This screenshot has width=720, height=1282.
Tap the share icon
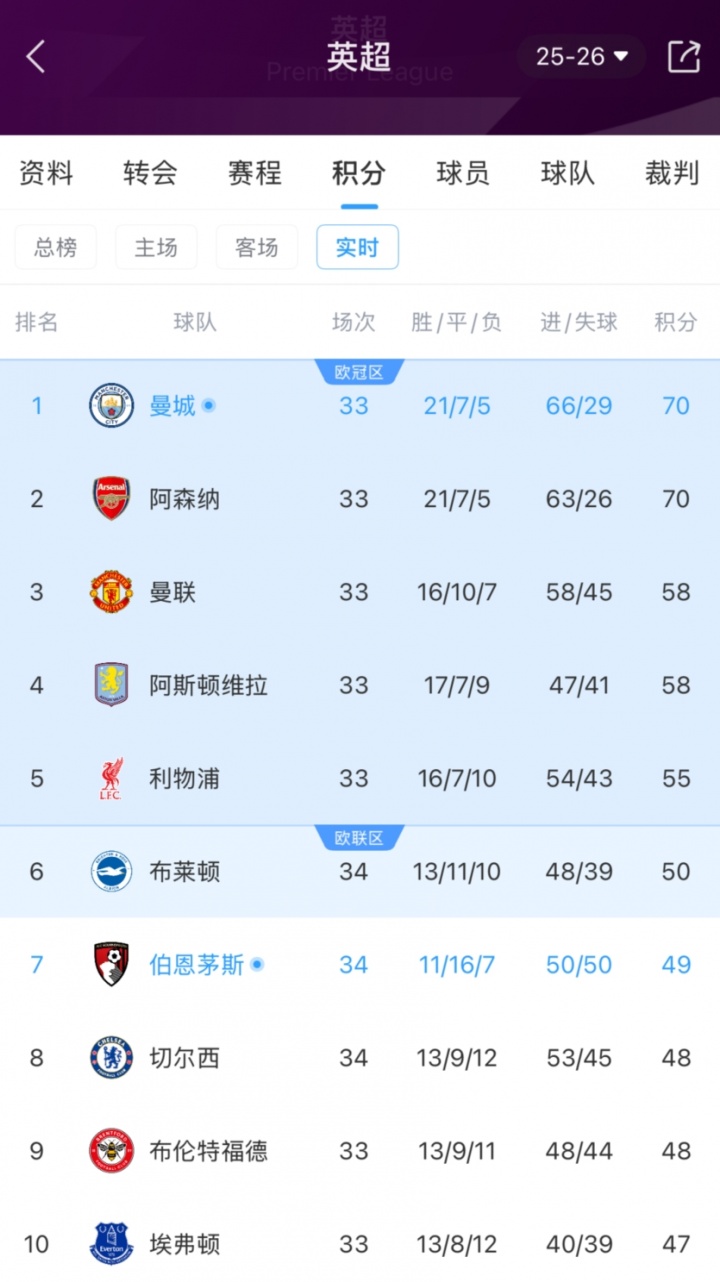tap(684, 57)
